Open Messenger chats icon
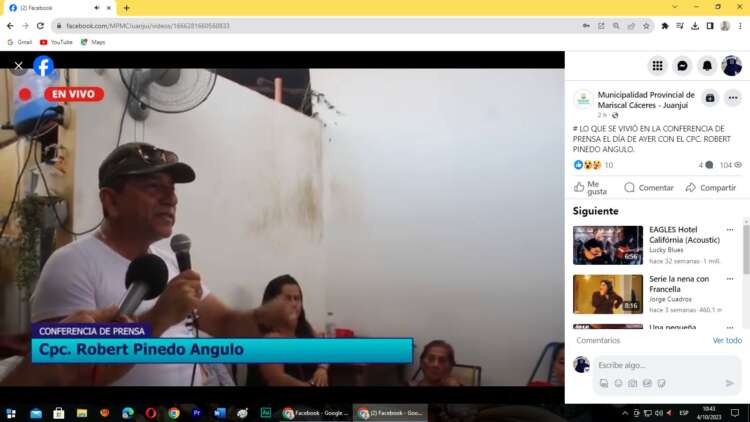The image size is (750, 422). click(682, 66)
